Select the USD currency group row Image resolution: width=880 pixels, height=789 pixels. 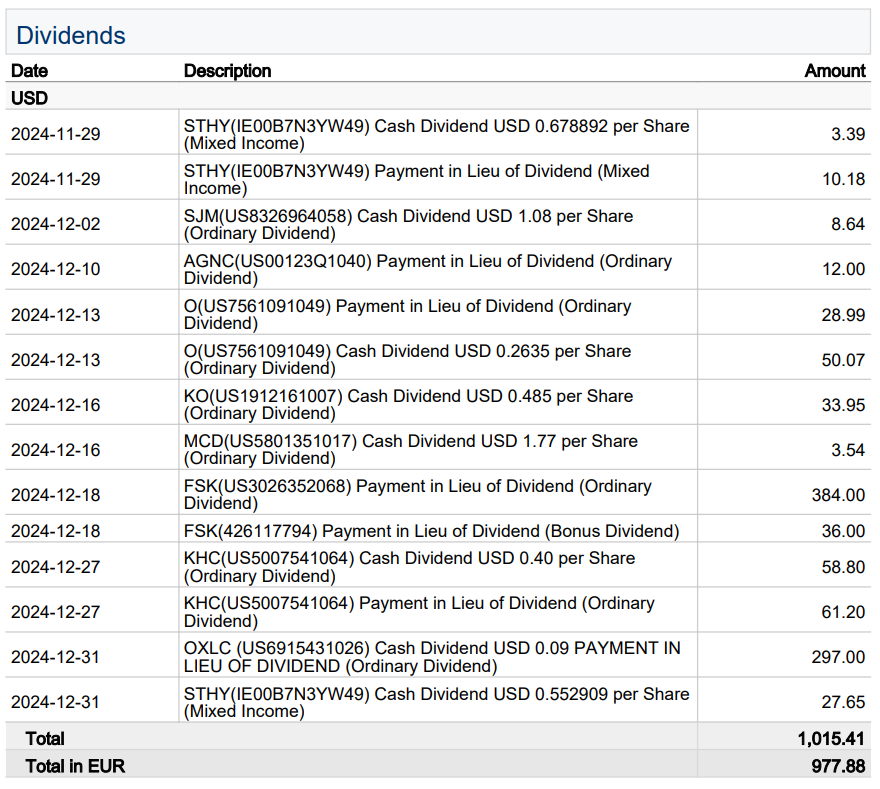29,98
